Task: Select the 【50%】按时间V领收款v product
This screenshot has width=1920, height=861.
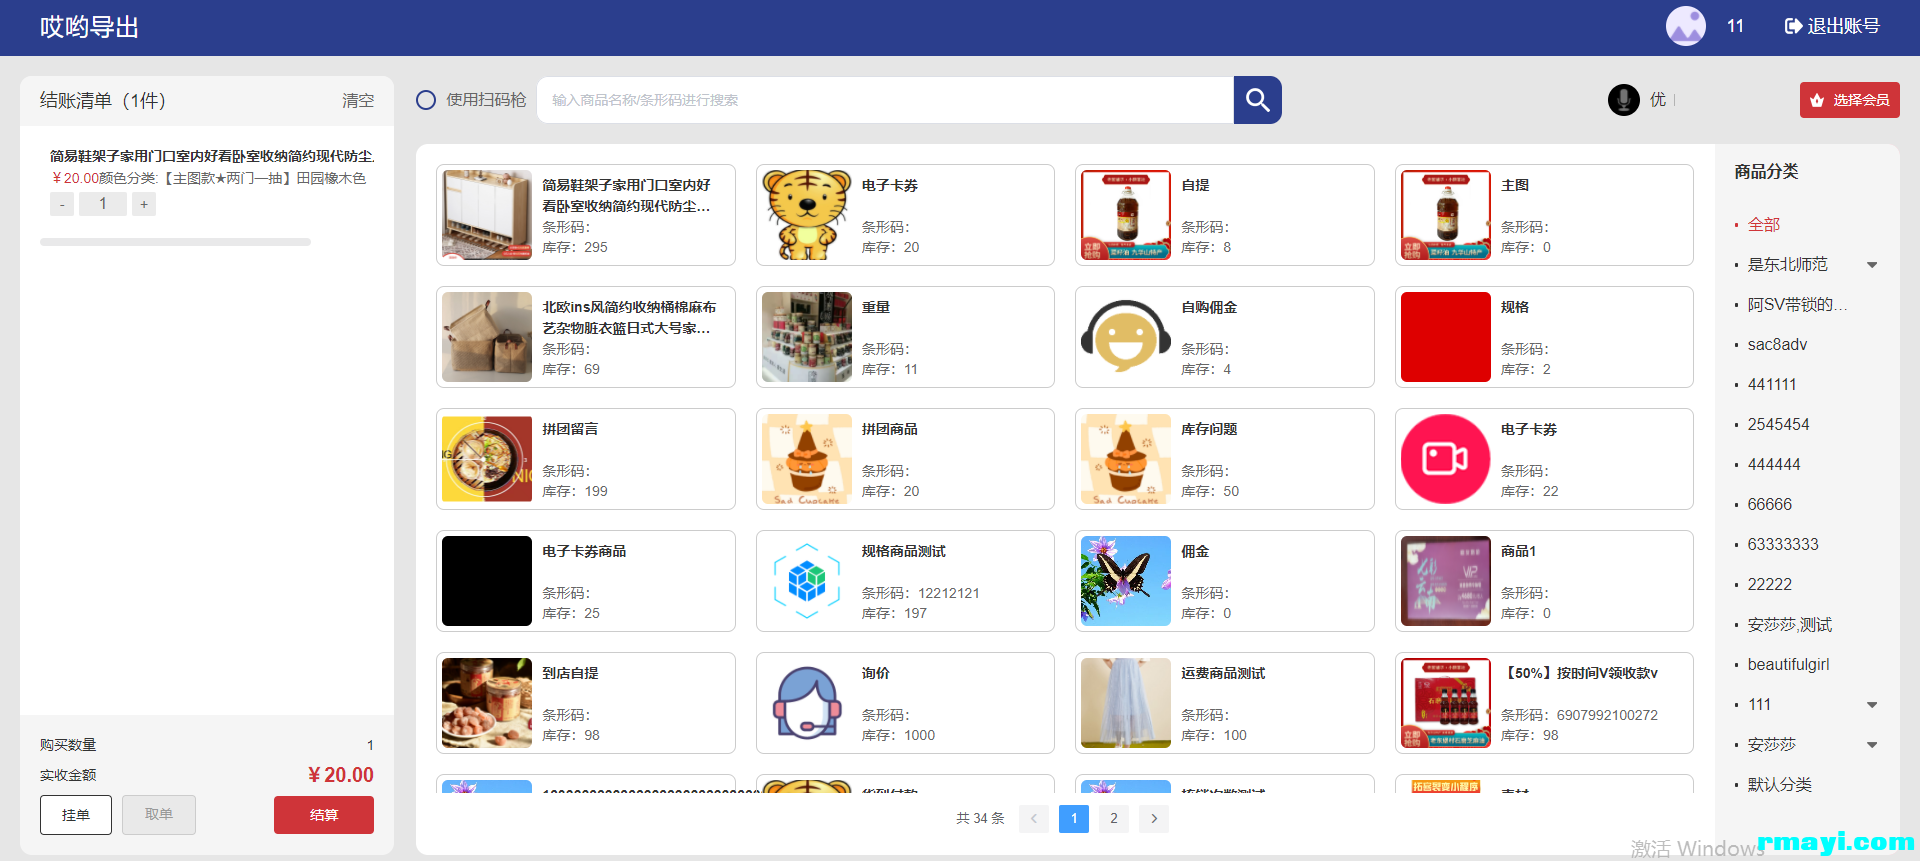Action: [x=1446, y=703]
